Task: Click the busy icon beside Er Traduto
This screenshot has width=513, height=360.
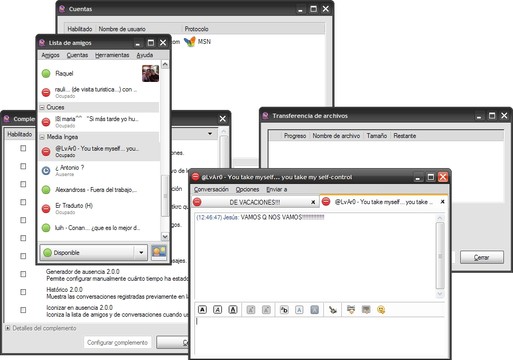Action: point(46,209)
